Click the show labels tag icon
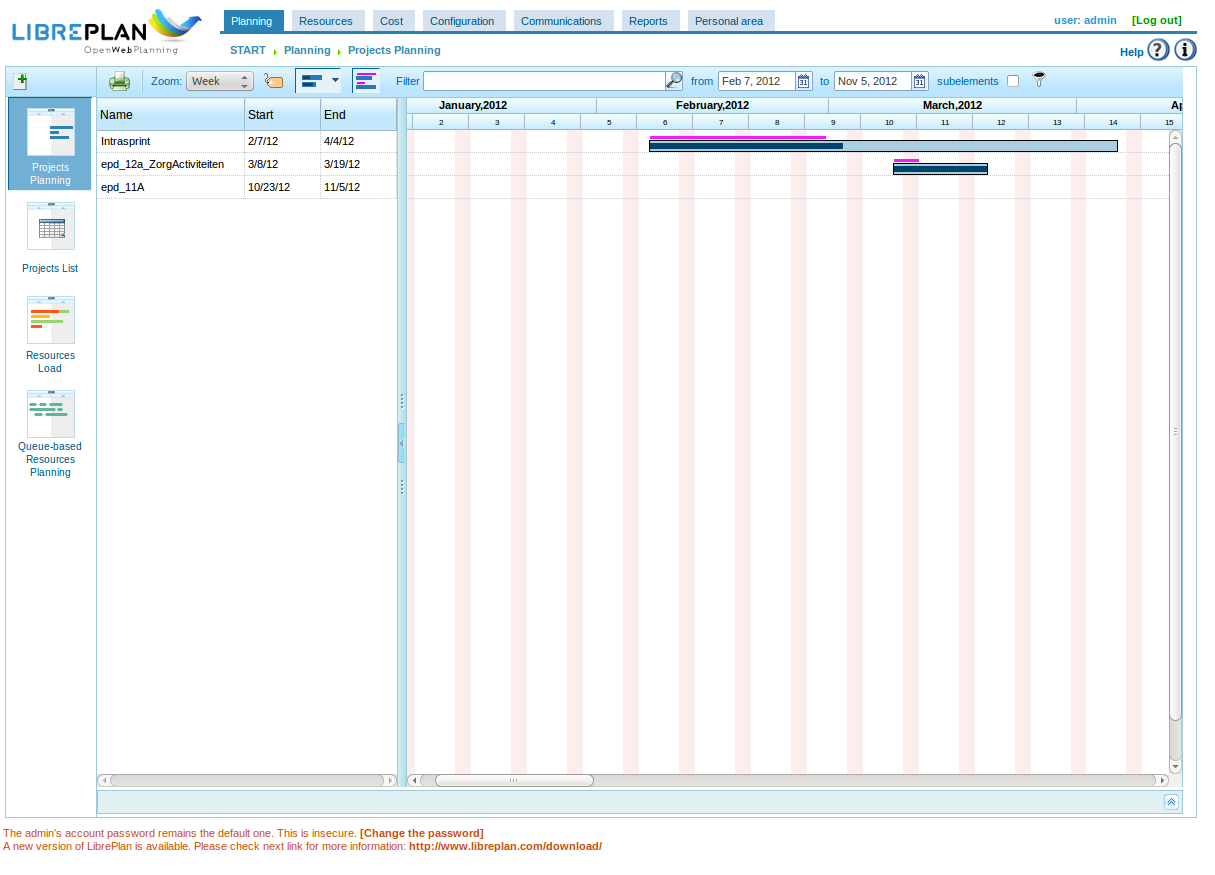Viewport: 1215px width, 875px height. coord(273,81)
